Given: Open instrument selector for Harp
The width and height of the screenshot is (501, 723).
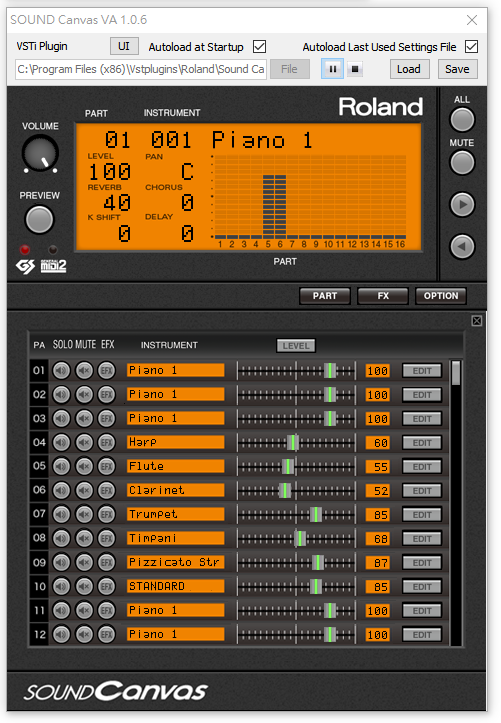Looking at the screenshot, I should (176, 442).
